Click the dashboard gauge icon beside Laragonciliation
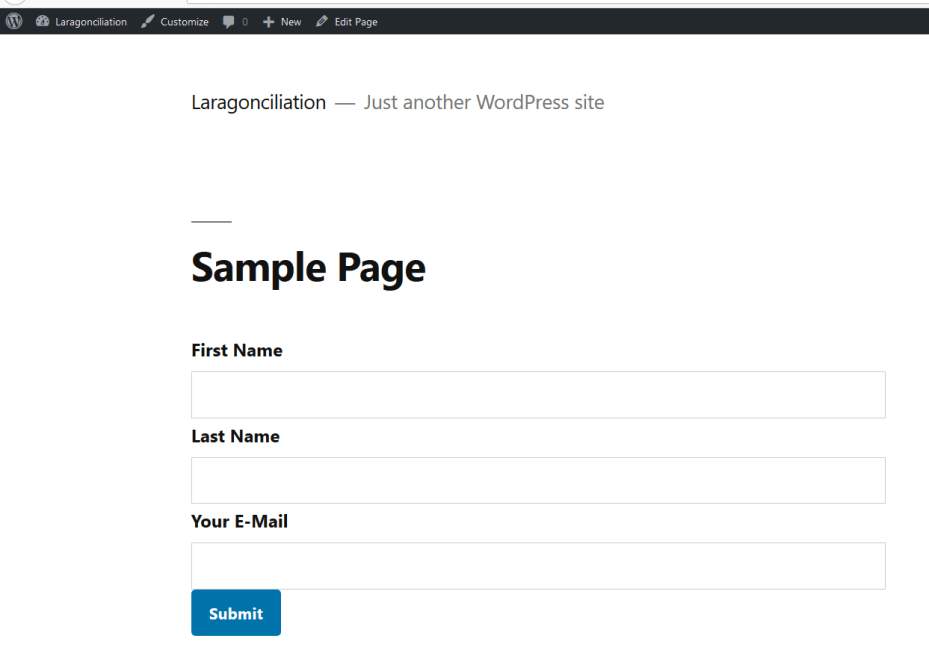 pyautogui.click(x=42, y=21)
